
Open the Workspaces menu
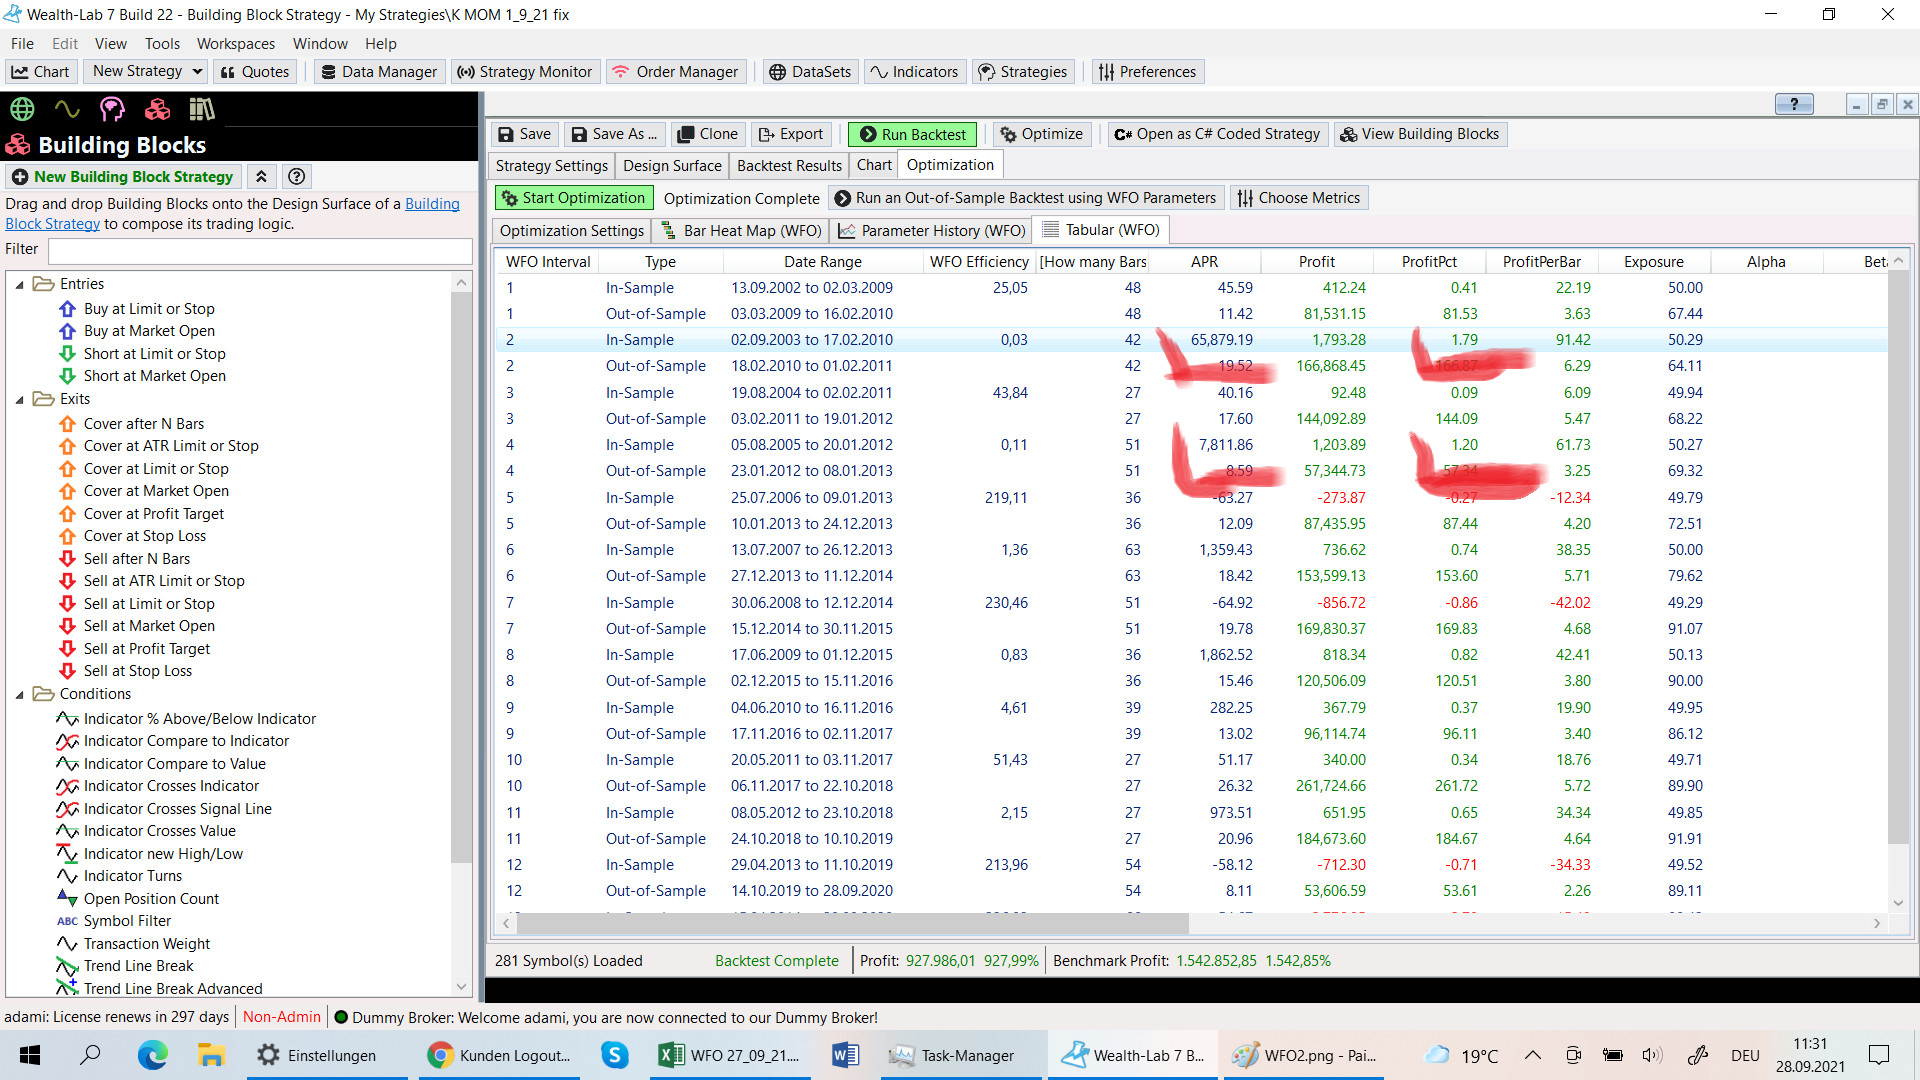[x=235, y=44]
